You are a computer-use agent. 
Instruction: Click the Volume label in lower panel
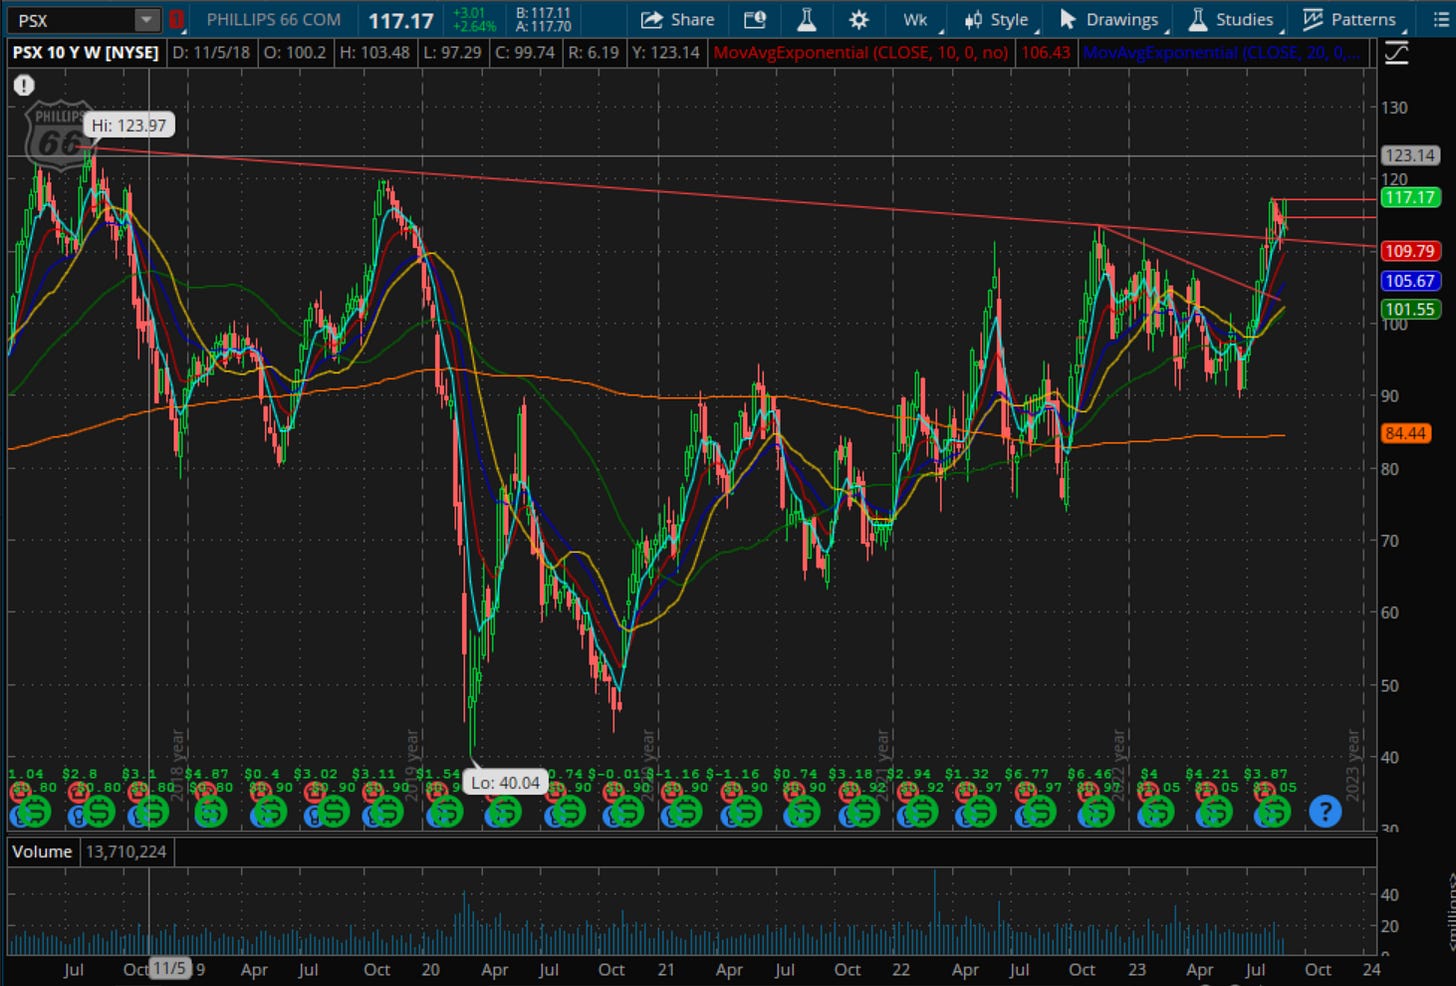42,851
